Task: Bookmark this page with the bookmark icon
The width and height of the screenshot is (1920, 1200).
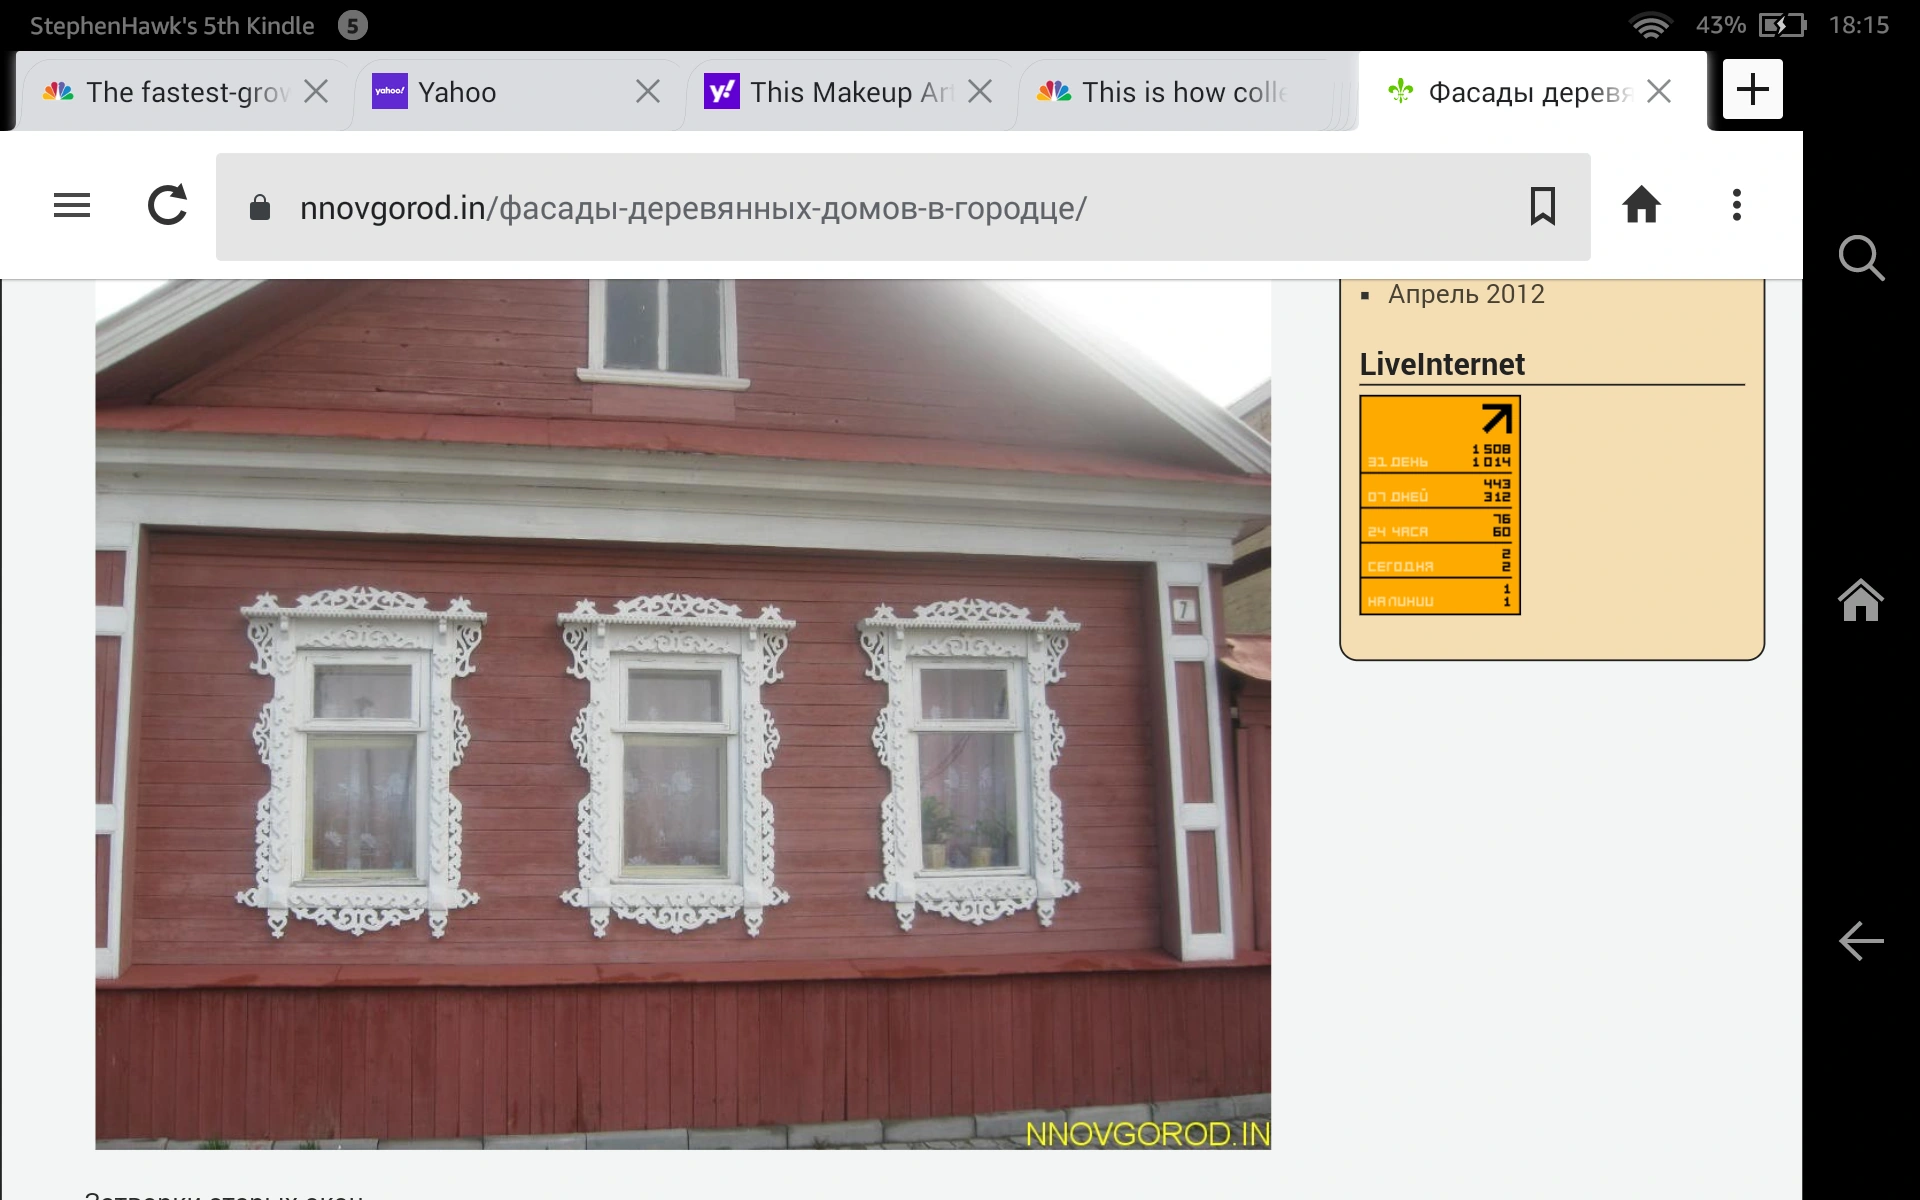Action: [1542, 206]
